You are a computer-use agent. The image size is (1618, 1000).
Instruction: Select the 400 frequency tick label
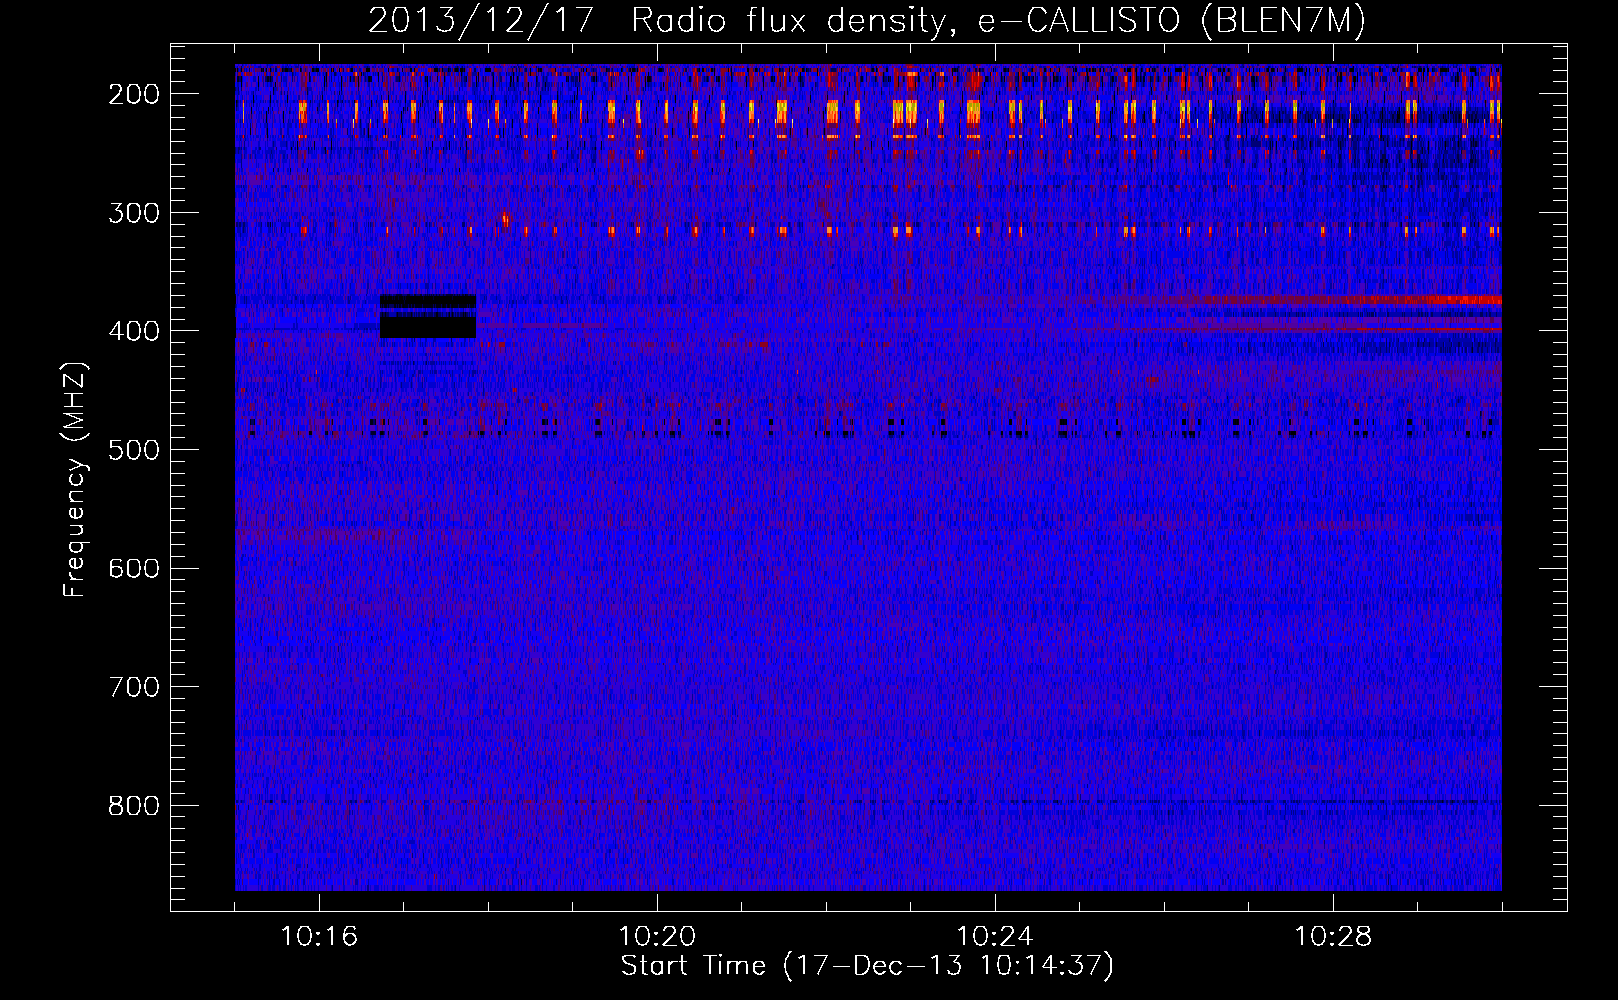[x=134, y=331]
